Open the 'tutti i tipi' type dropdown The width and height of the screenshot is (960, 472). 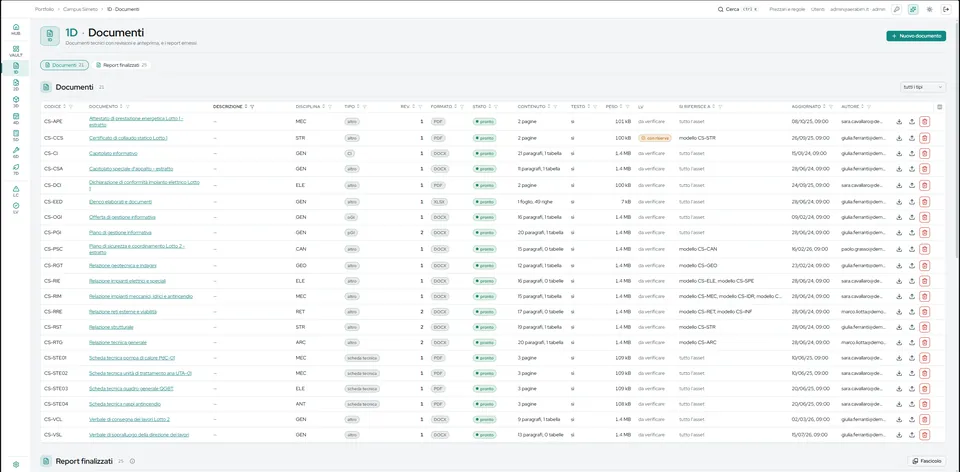coord(923,87)
